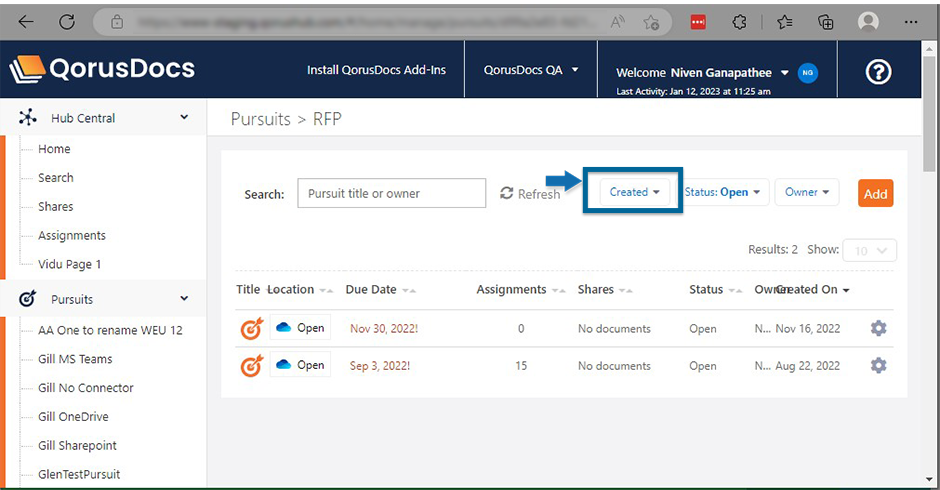Go to Home in the sidebar
Viewport: 940px width, 490px height.
[x=54, y=149]
